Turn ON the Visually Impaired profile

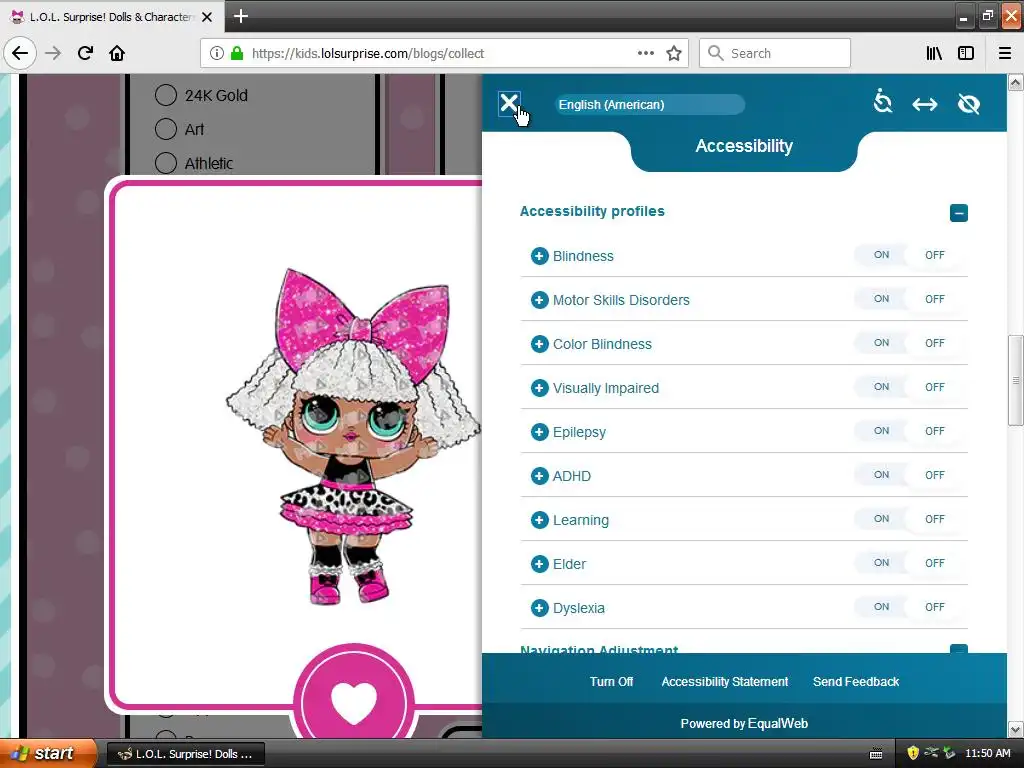coord(881,387)
